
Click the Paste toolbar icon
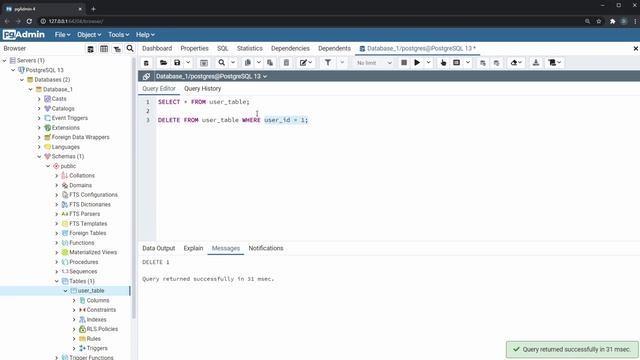tap(270, 63)
